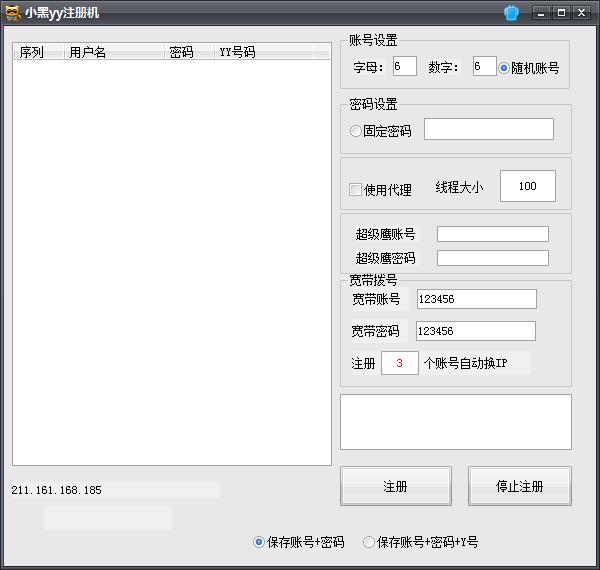Click the 宽带账号 input field

pyautogui.click(x=476, y=299)
